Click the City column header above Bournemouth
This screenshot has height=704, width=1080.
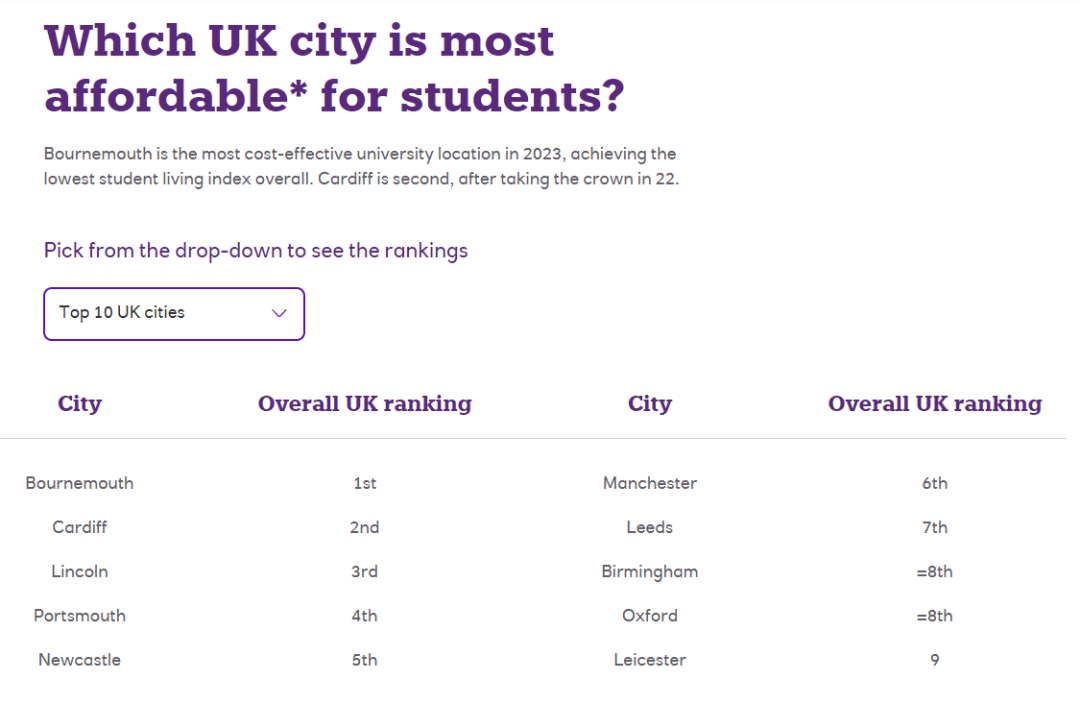(80, 404)
